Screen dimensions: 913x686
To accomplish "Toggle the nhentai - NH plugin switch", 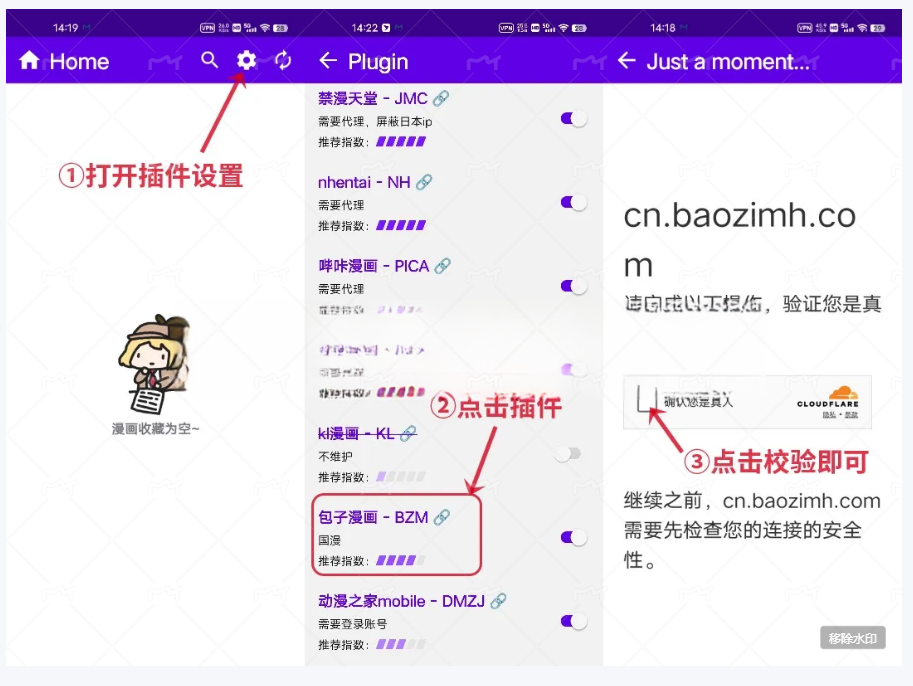I will pyautogui.click(x=574, y=203).
